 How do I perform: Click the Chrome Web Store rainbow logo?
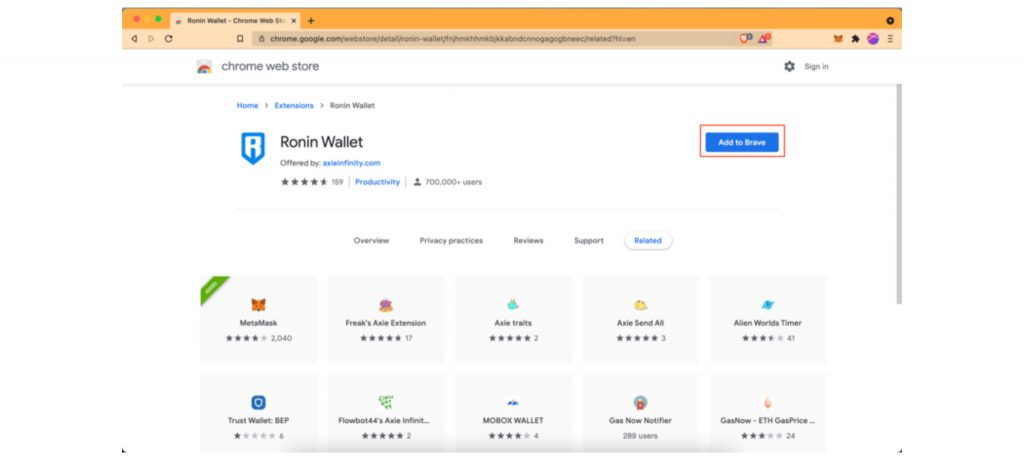[x=204, y=67]
